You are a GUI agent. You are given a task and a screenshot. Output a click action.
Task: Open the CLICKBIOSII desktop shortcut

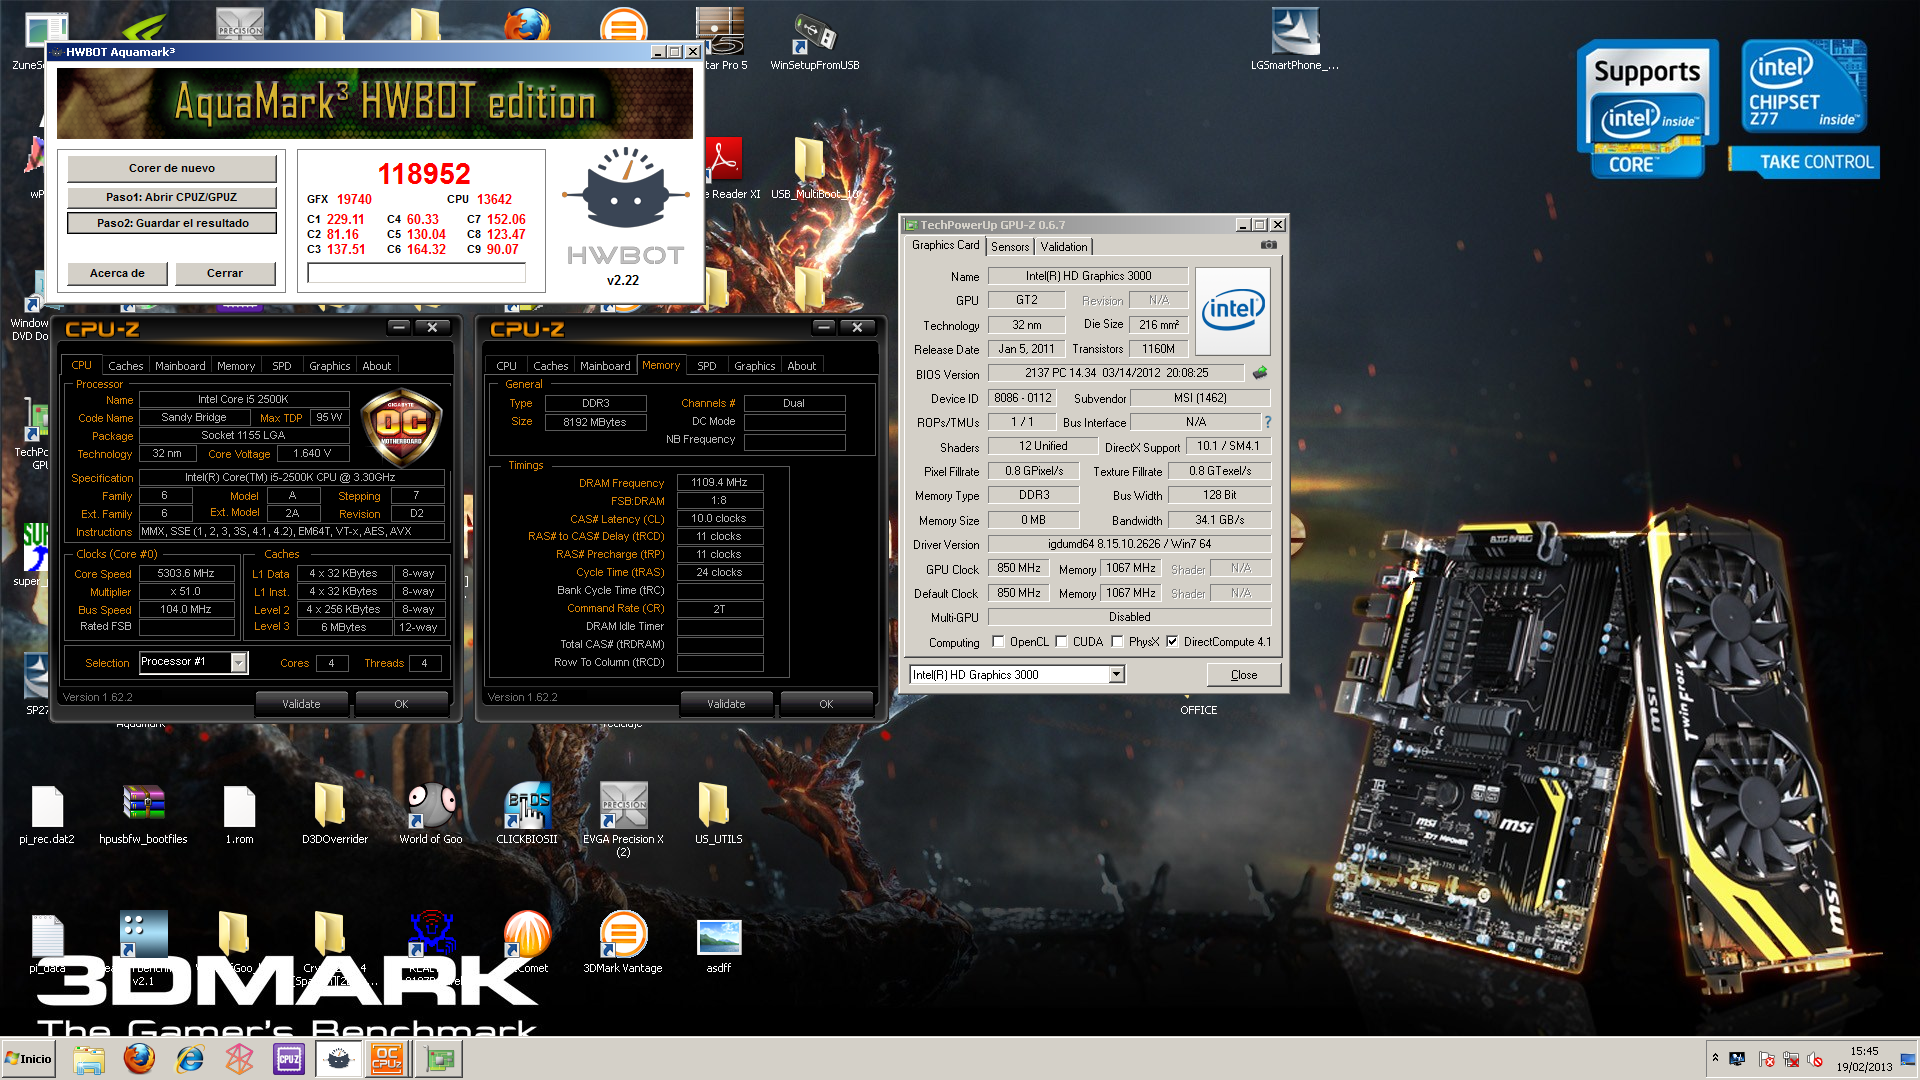click(x=527, y=813)
